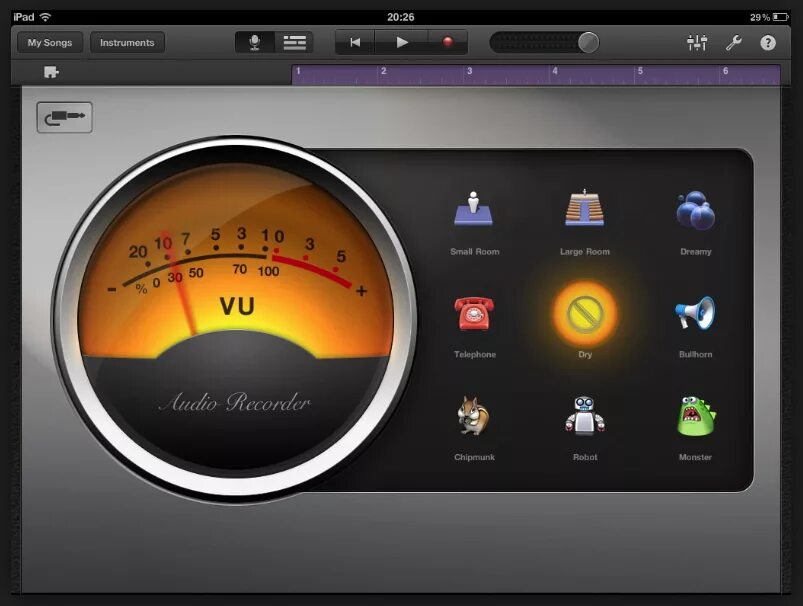This screenshot has width=803, height=606.
Task: Select the Large Room effect icon
Action: pos(584,208)
